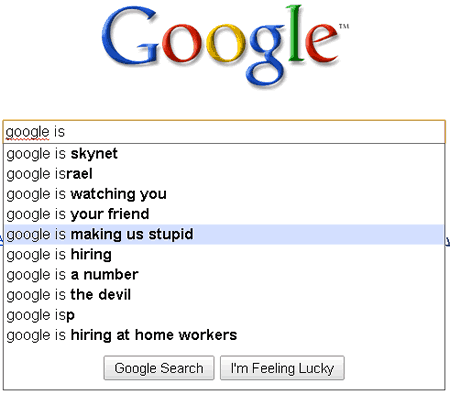Focus the search box containing 'google is'
The image size is (450, 395).
[224, 132]
